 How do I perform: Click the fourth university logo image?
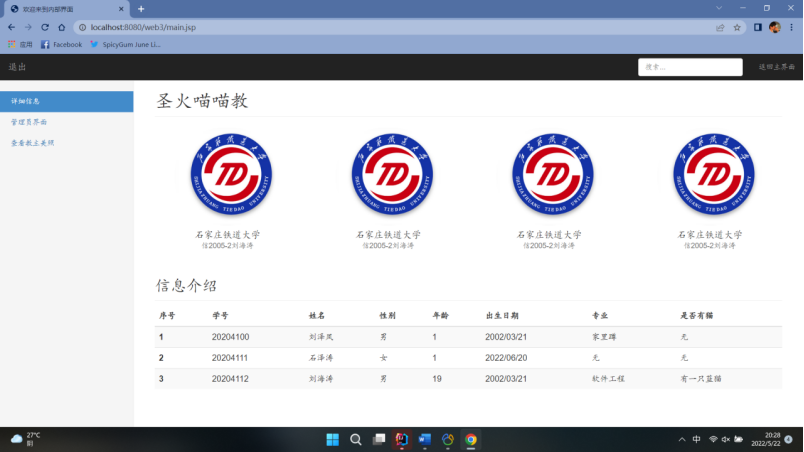pyautogui.click(x=714, y=174)
